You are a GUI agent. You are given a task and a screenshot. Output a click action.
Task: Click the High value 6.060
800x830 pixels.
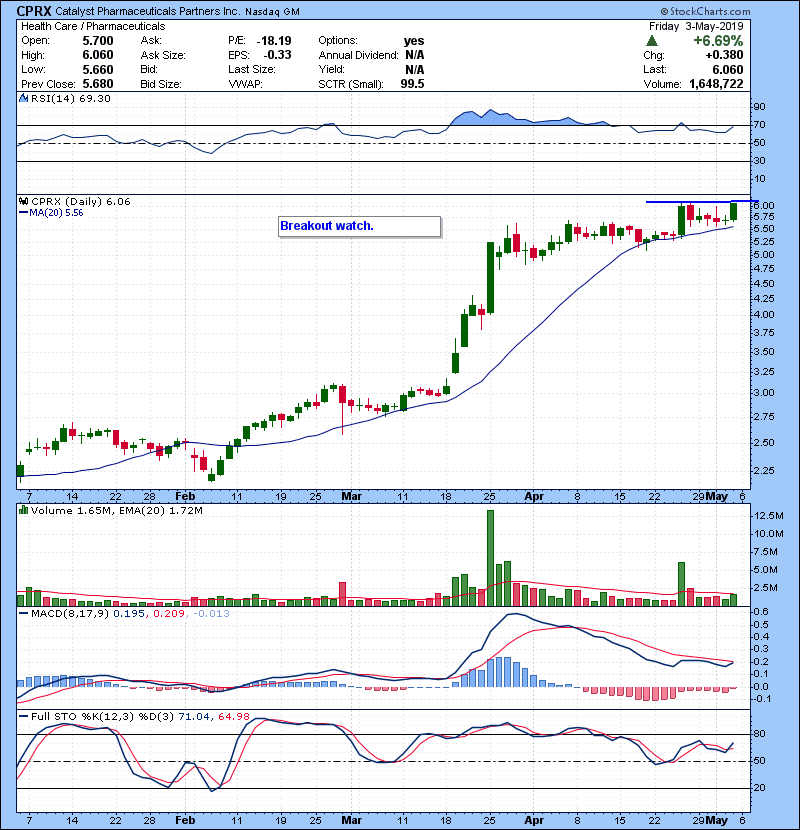[x=98, y=55]
